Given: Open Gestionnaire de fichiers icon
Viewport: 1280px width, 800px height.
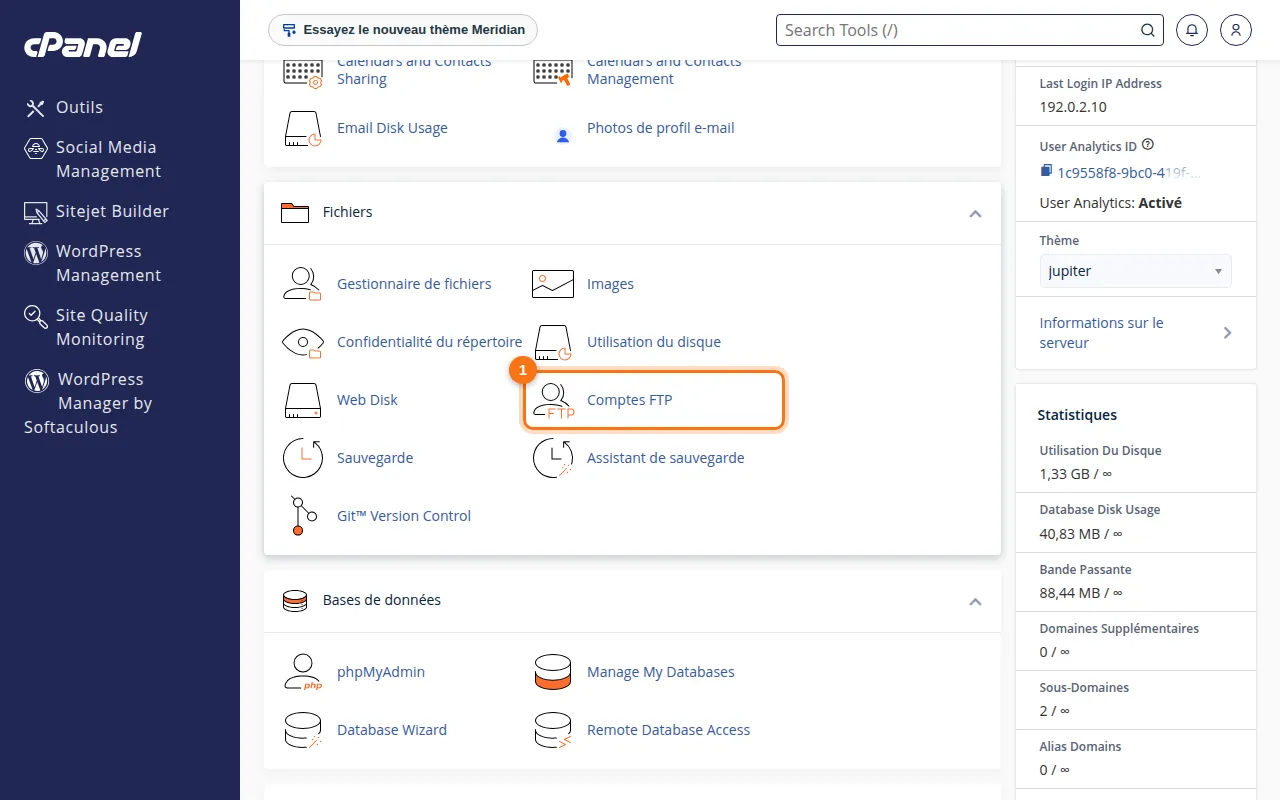Looking at the screenshot, I should pyautogui.click(x=302, y=284).
